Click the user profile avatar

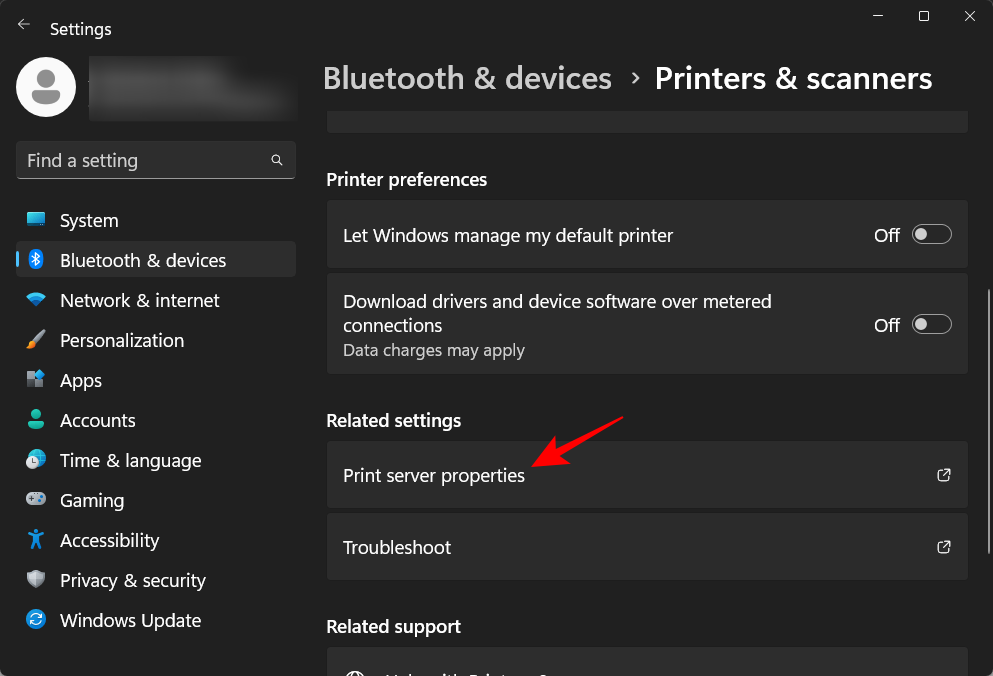coord(46,87)
